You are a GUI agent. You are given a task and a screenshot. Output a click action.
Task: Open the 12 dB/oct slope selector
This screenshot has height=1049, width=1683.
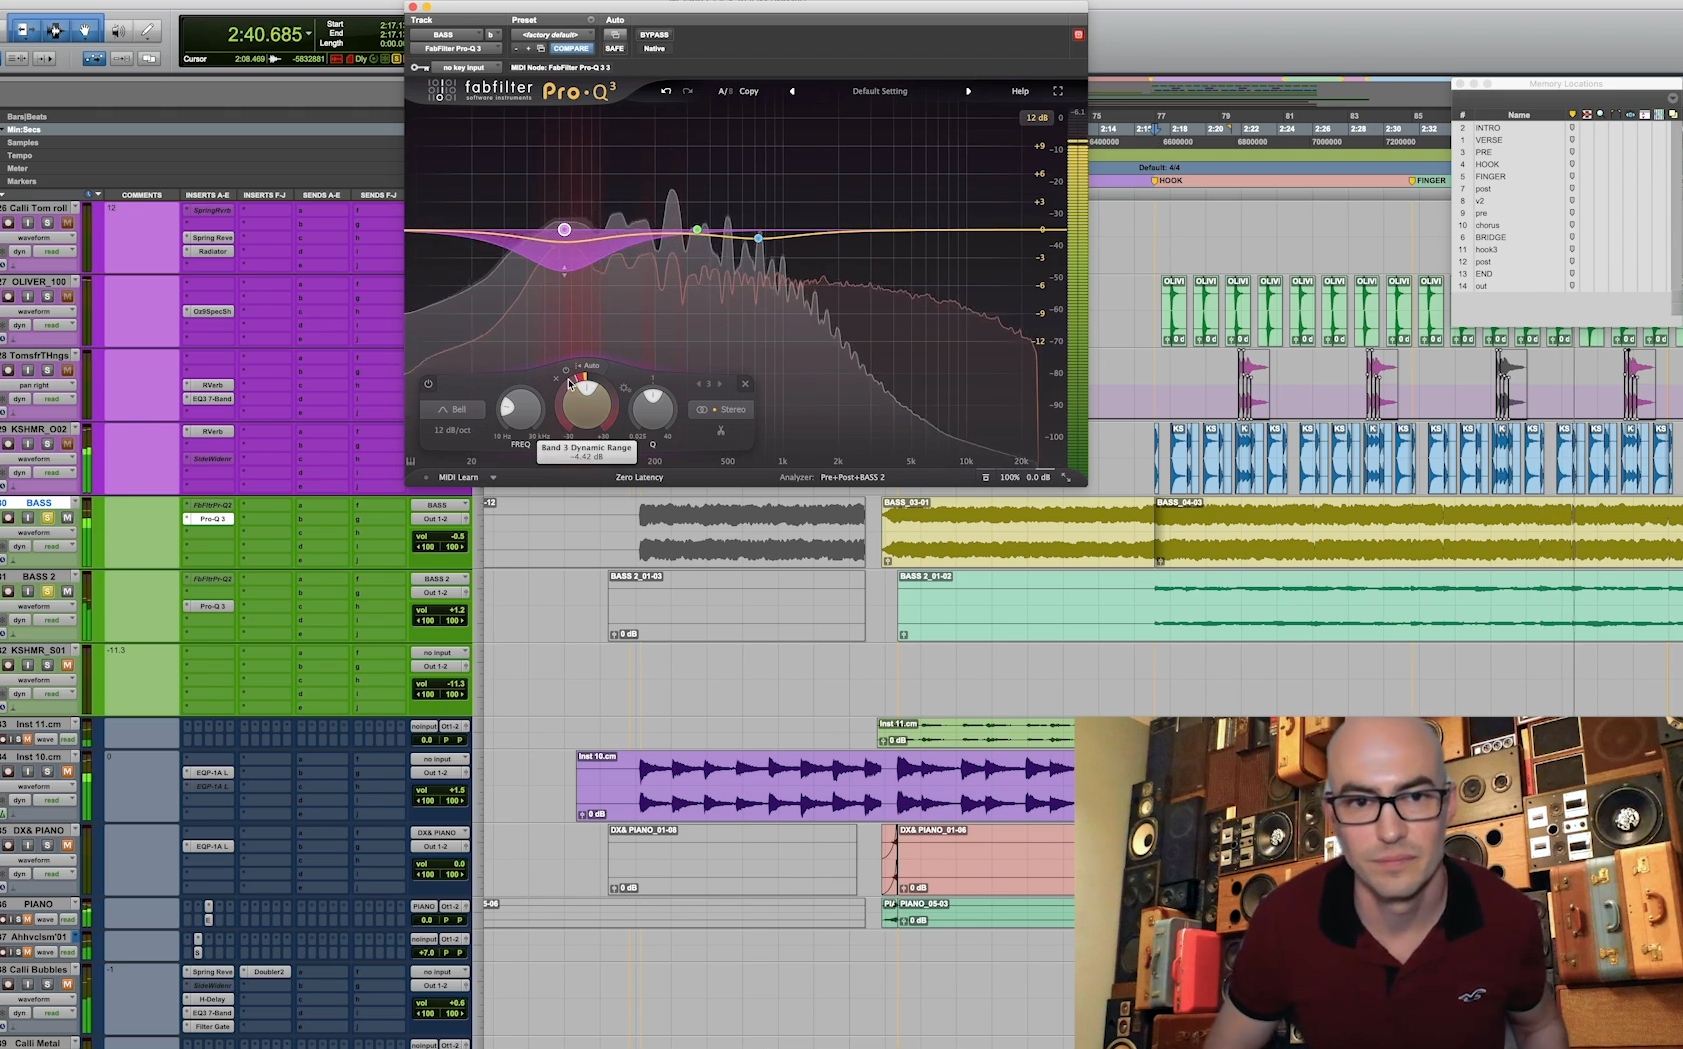tap(452, 430)
